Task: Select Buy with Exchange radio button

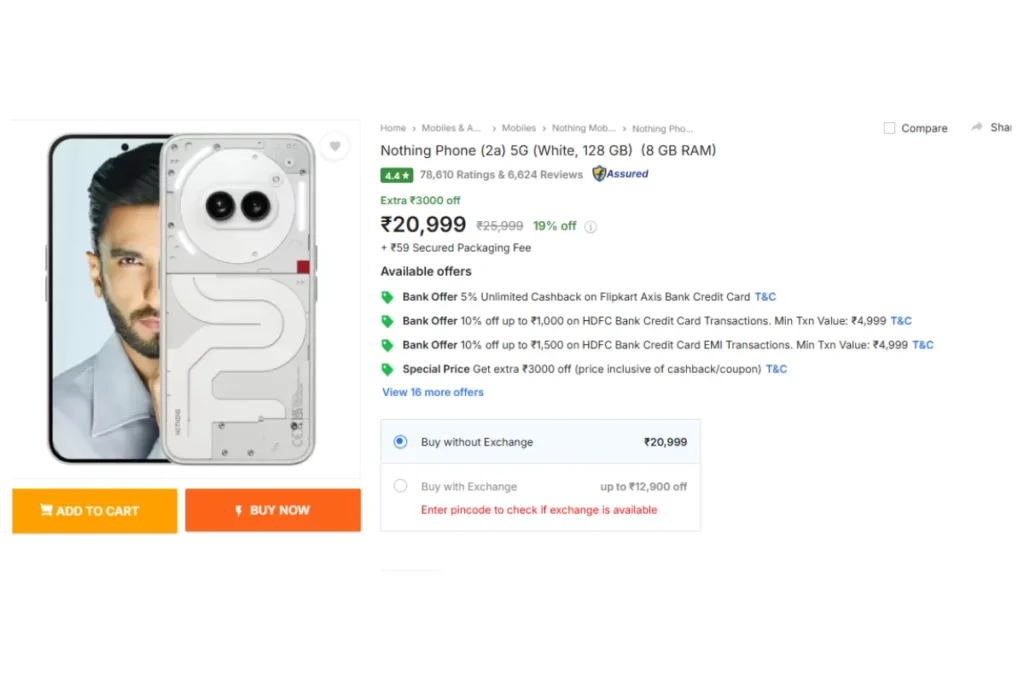Action: (400, 486)
